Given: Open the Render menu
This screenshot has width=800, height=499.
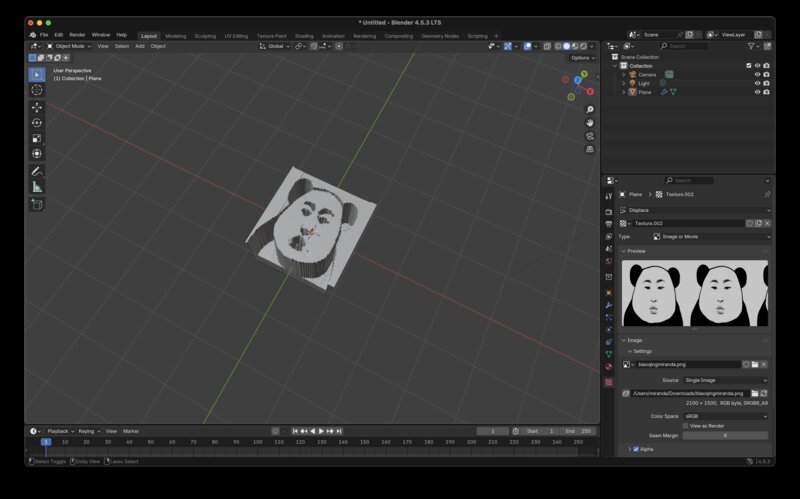Looking at the screenshot, I should (77, 35).
